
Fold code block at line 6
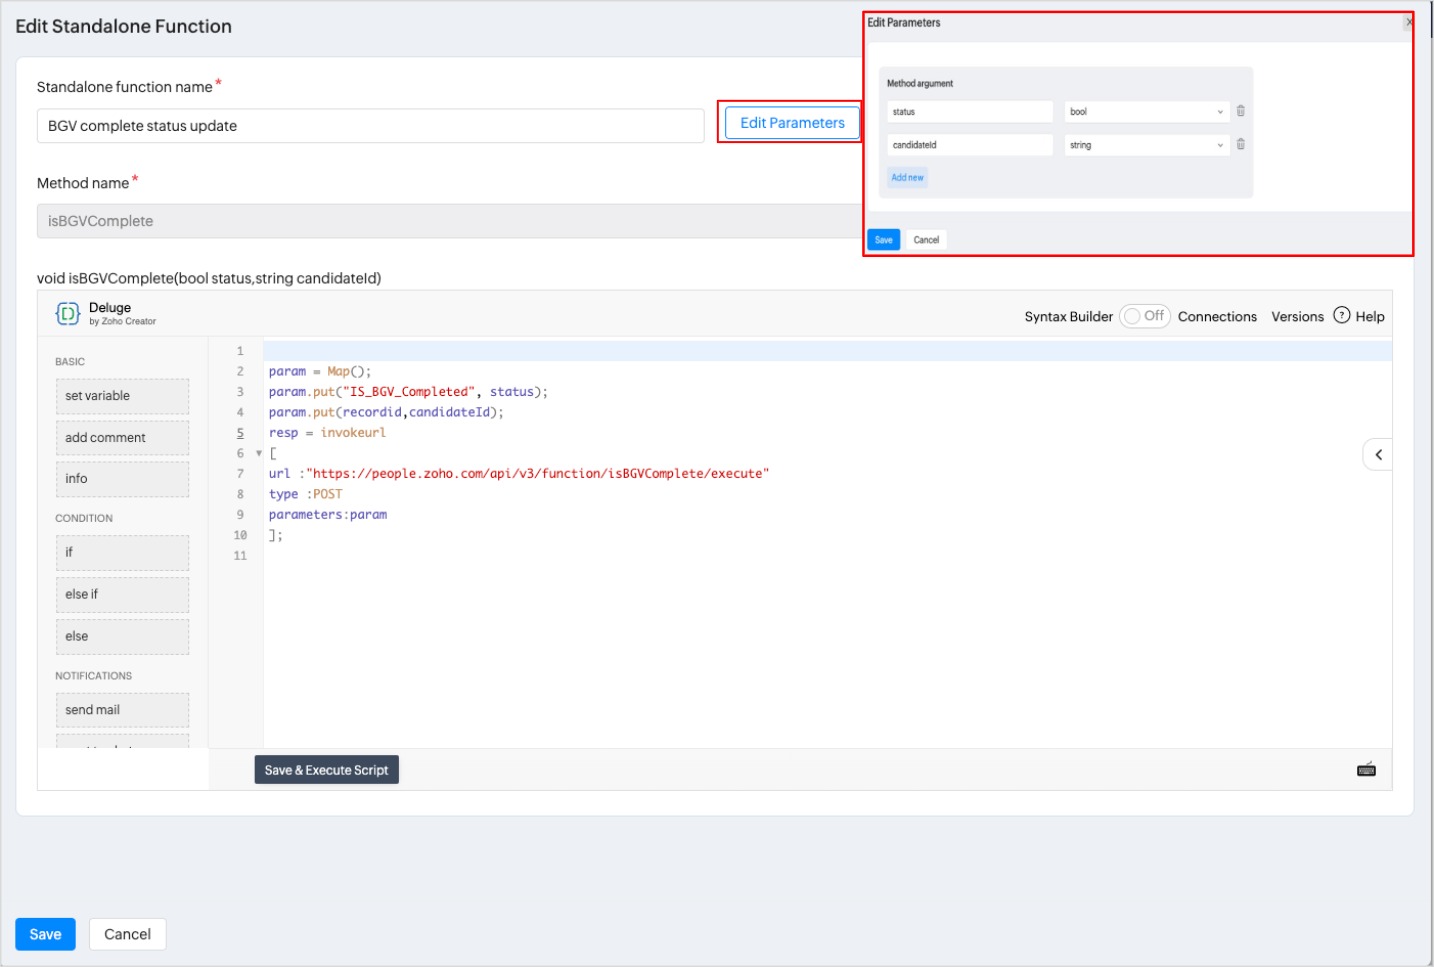click(259, 454)
